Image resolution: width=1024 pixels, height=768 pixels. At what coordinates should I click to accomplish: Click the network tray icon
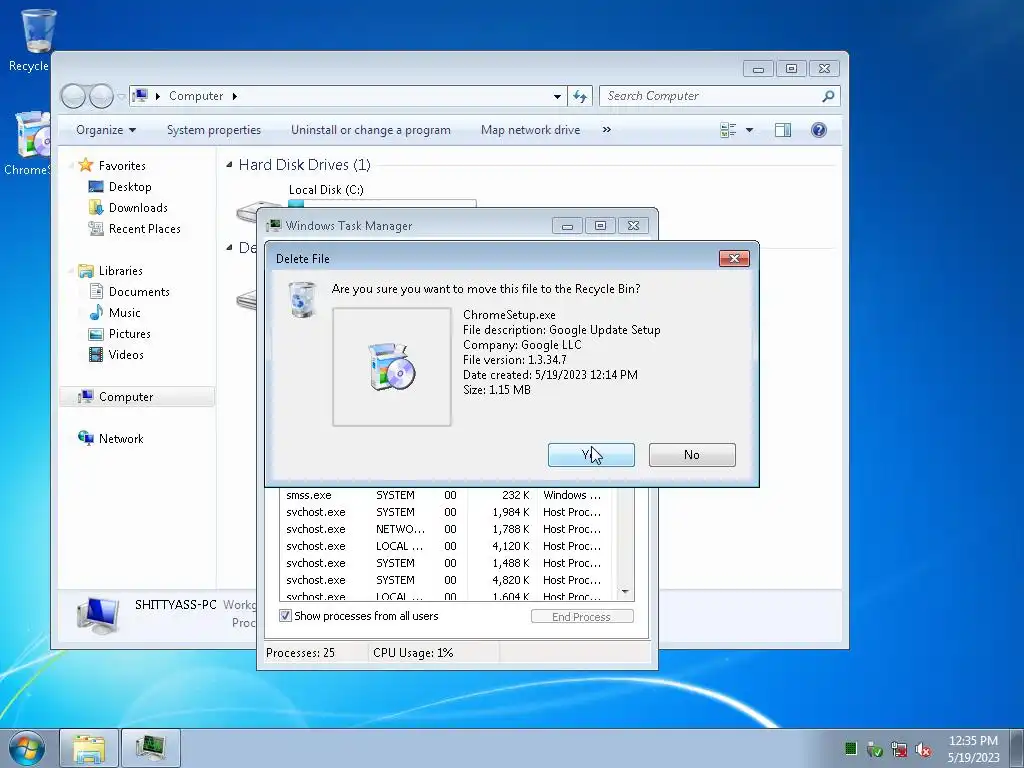click(x=899, y=749)
